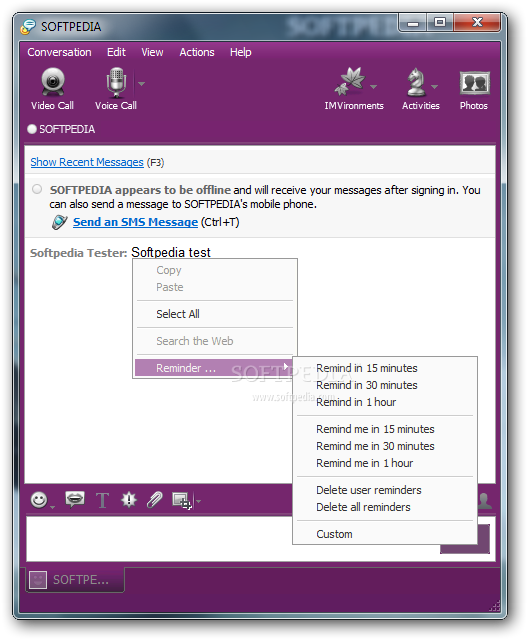Expand screen share options dropdown arrow
Screen dimensions: 528x640
(198, 501)
